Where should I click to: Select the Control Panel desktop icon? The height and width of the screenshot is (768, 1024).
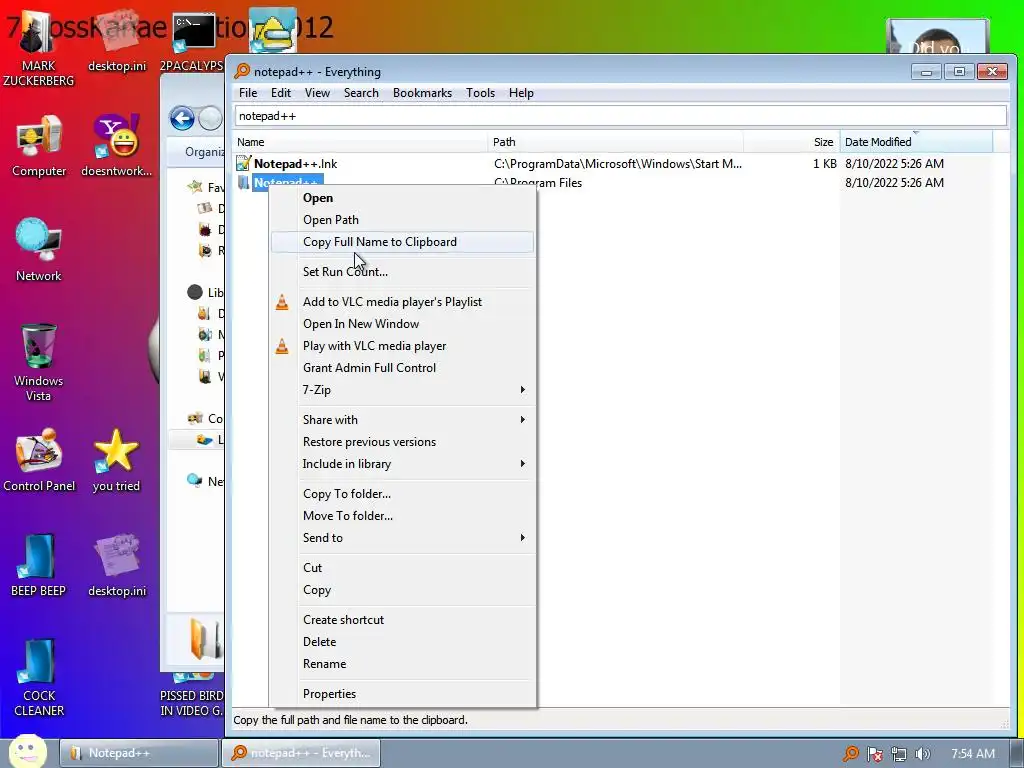(x=39, y=460)
